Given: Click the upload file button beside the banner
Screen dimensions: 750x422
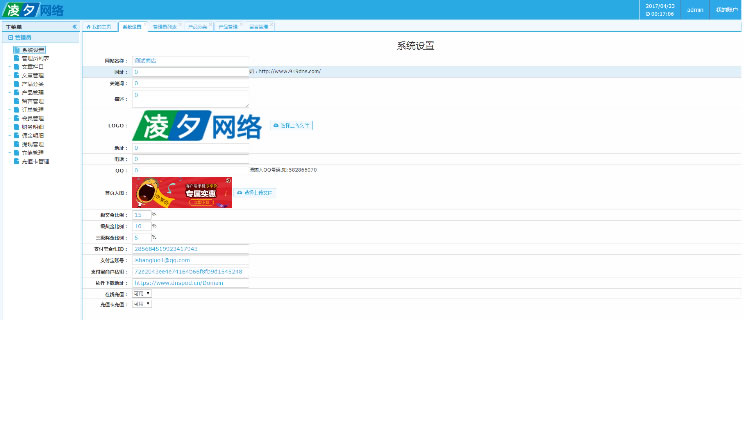Looking at the screenshot, I should tap(255, 192).
